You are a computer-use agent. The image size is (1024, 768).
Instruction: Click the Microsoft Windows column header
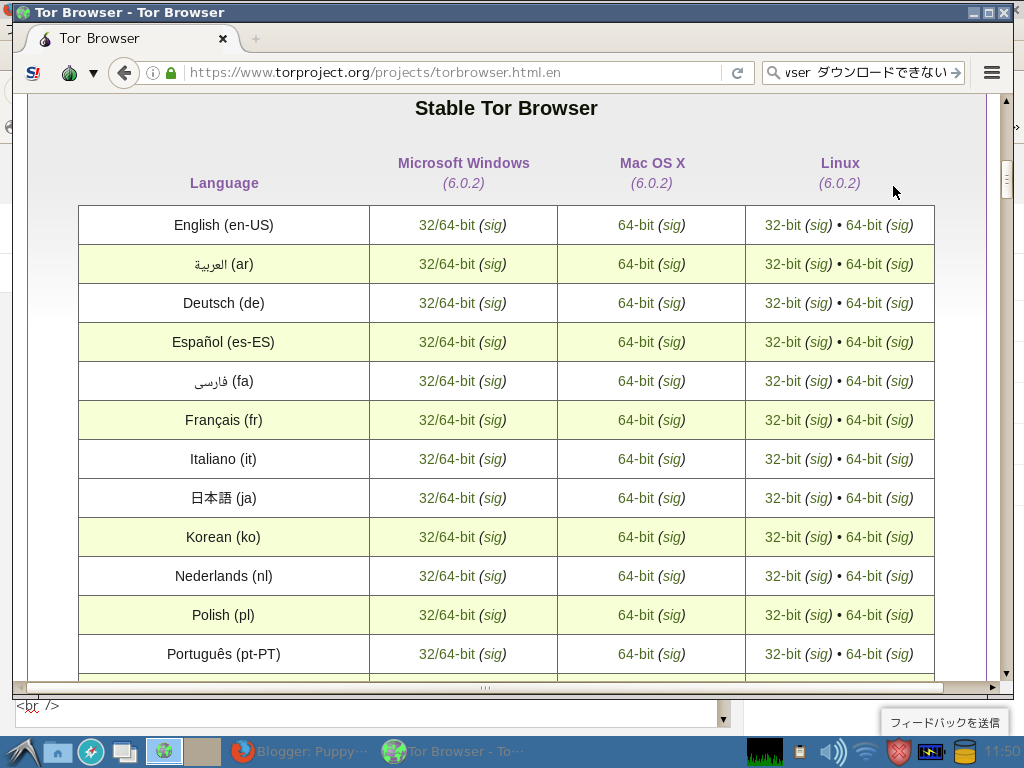tap(464, 163)
